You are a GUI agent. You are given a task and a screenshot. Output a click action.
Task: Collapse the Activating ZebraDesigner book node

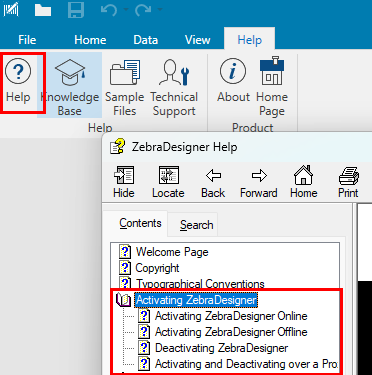[123, 300]
